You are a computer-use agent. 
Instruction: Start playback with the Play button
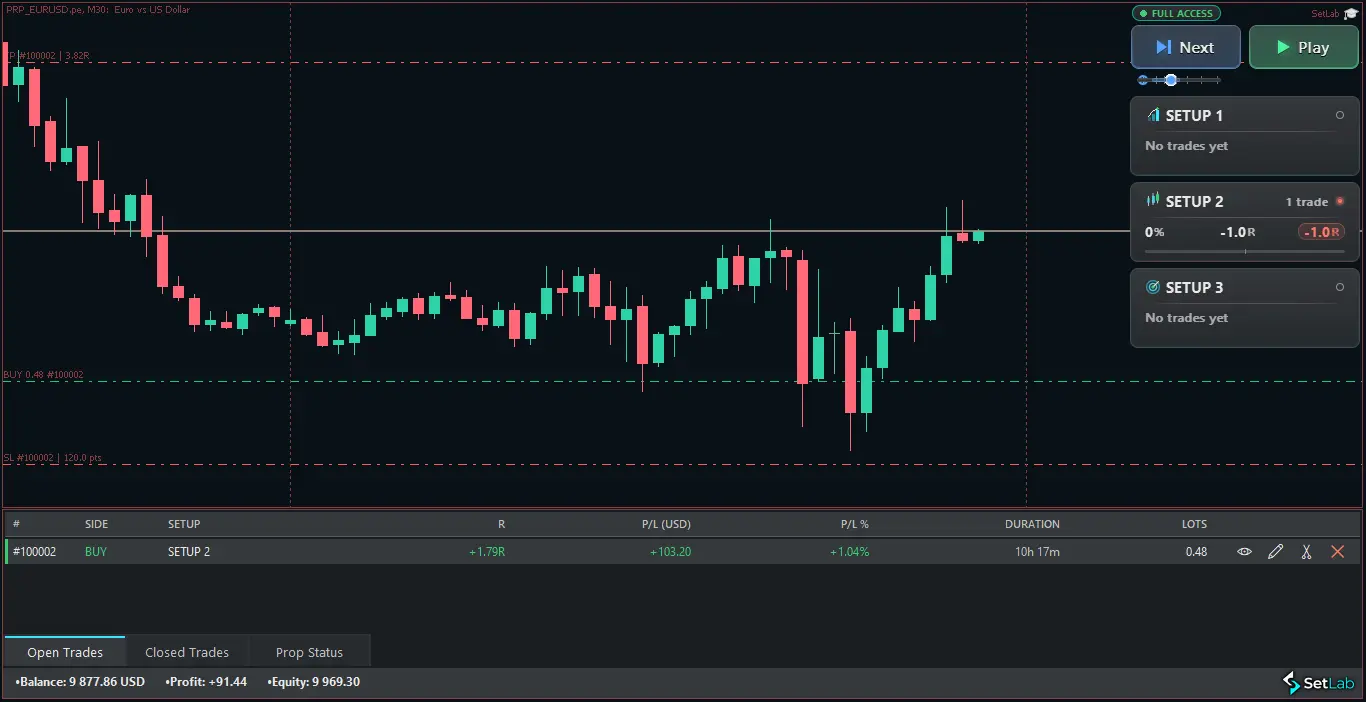point(1304,47)
